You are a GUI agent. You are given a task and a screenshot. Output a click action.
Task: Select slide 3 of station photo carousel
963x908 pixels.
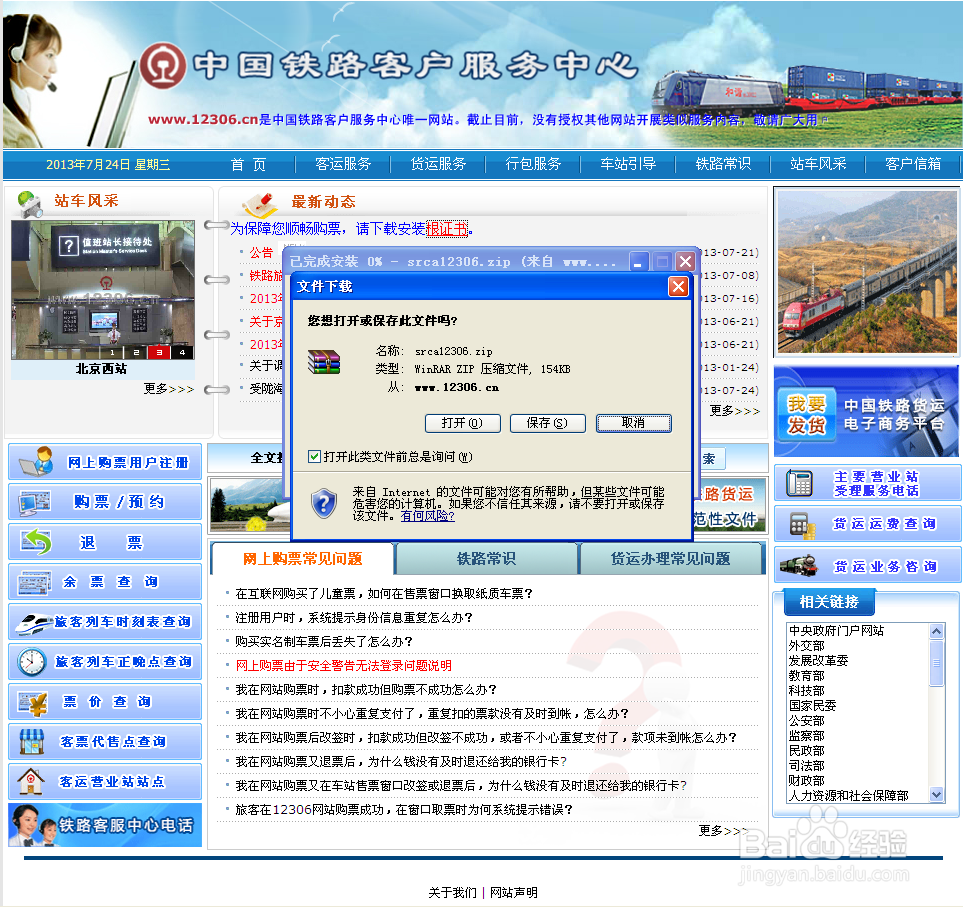pos(159,352)
